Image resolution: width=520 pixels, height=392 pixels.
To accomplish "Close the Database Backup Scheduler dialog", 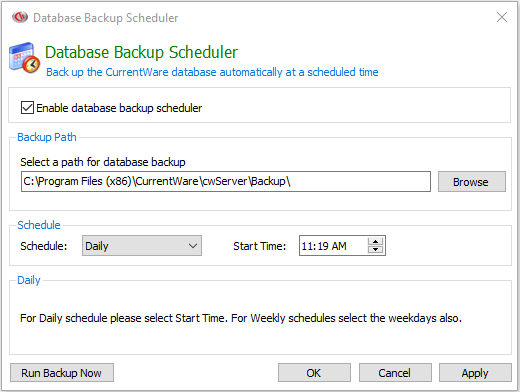I will tap(502, 17).
